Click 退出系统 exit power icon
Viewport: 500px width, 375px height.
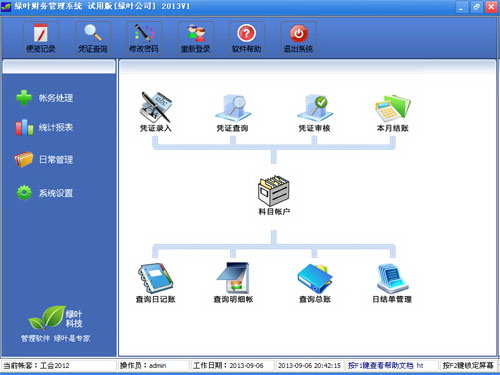(x=298, y=38)
